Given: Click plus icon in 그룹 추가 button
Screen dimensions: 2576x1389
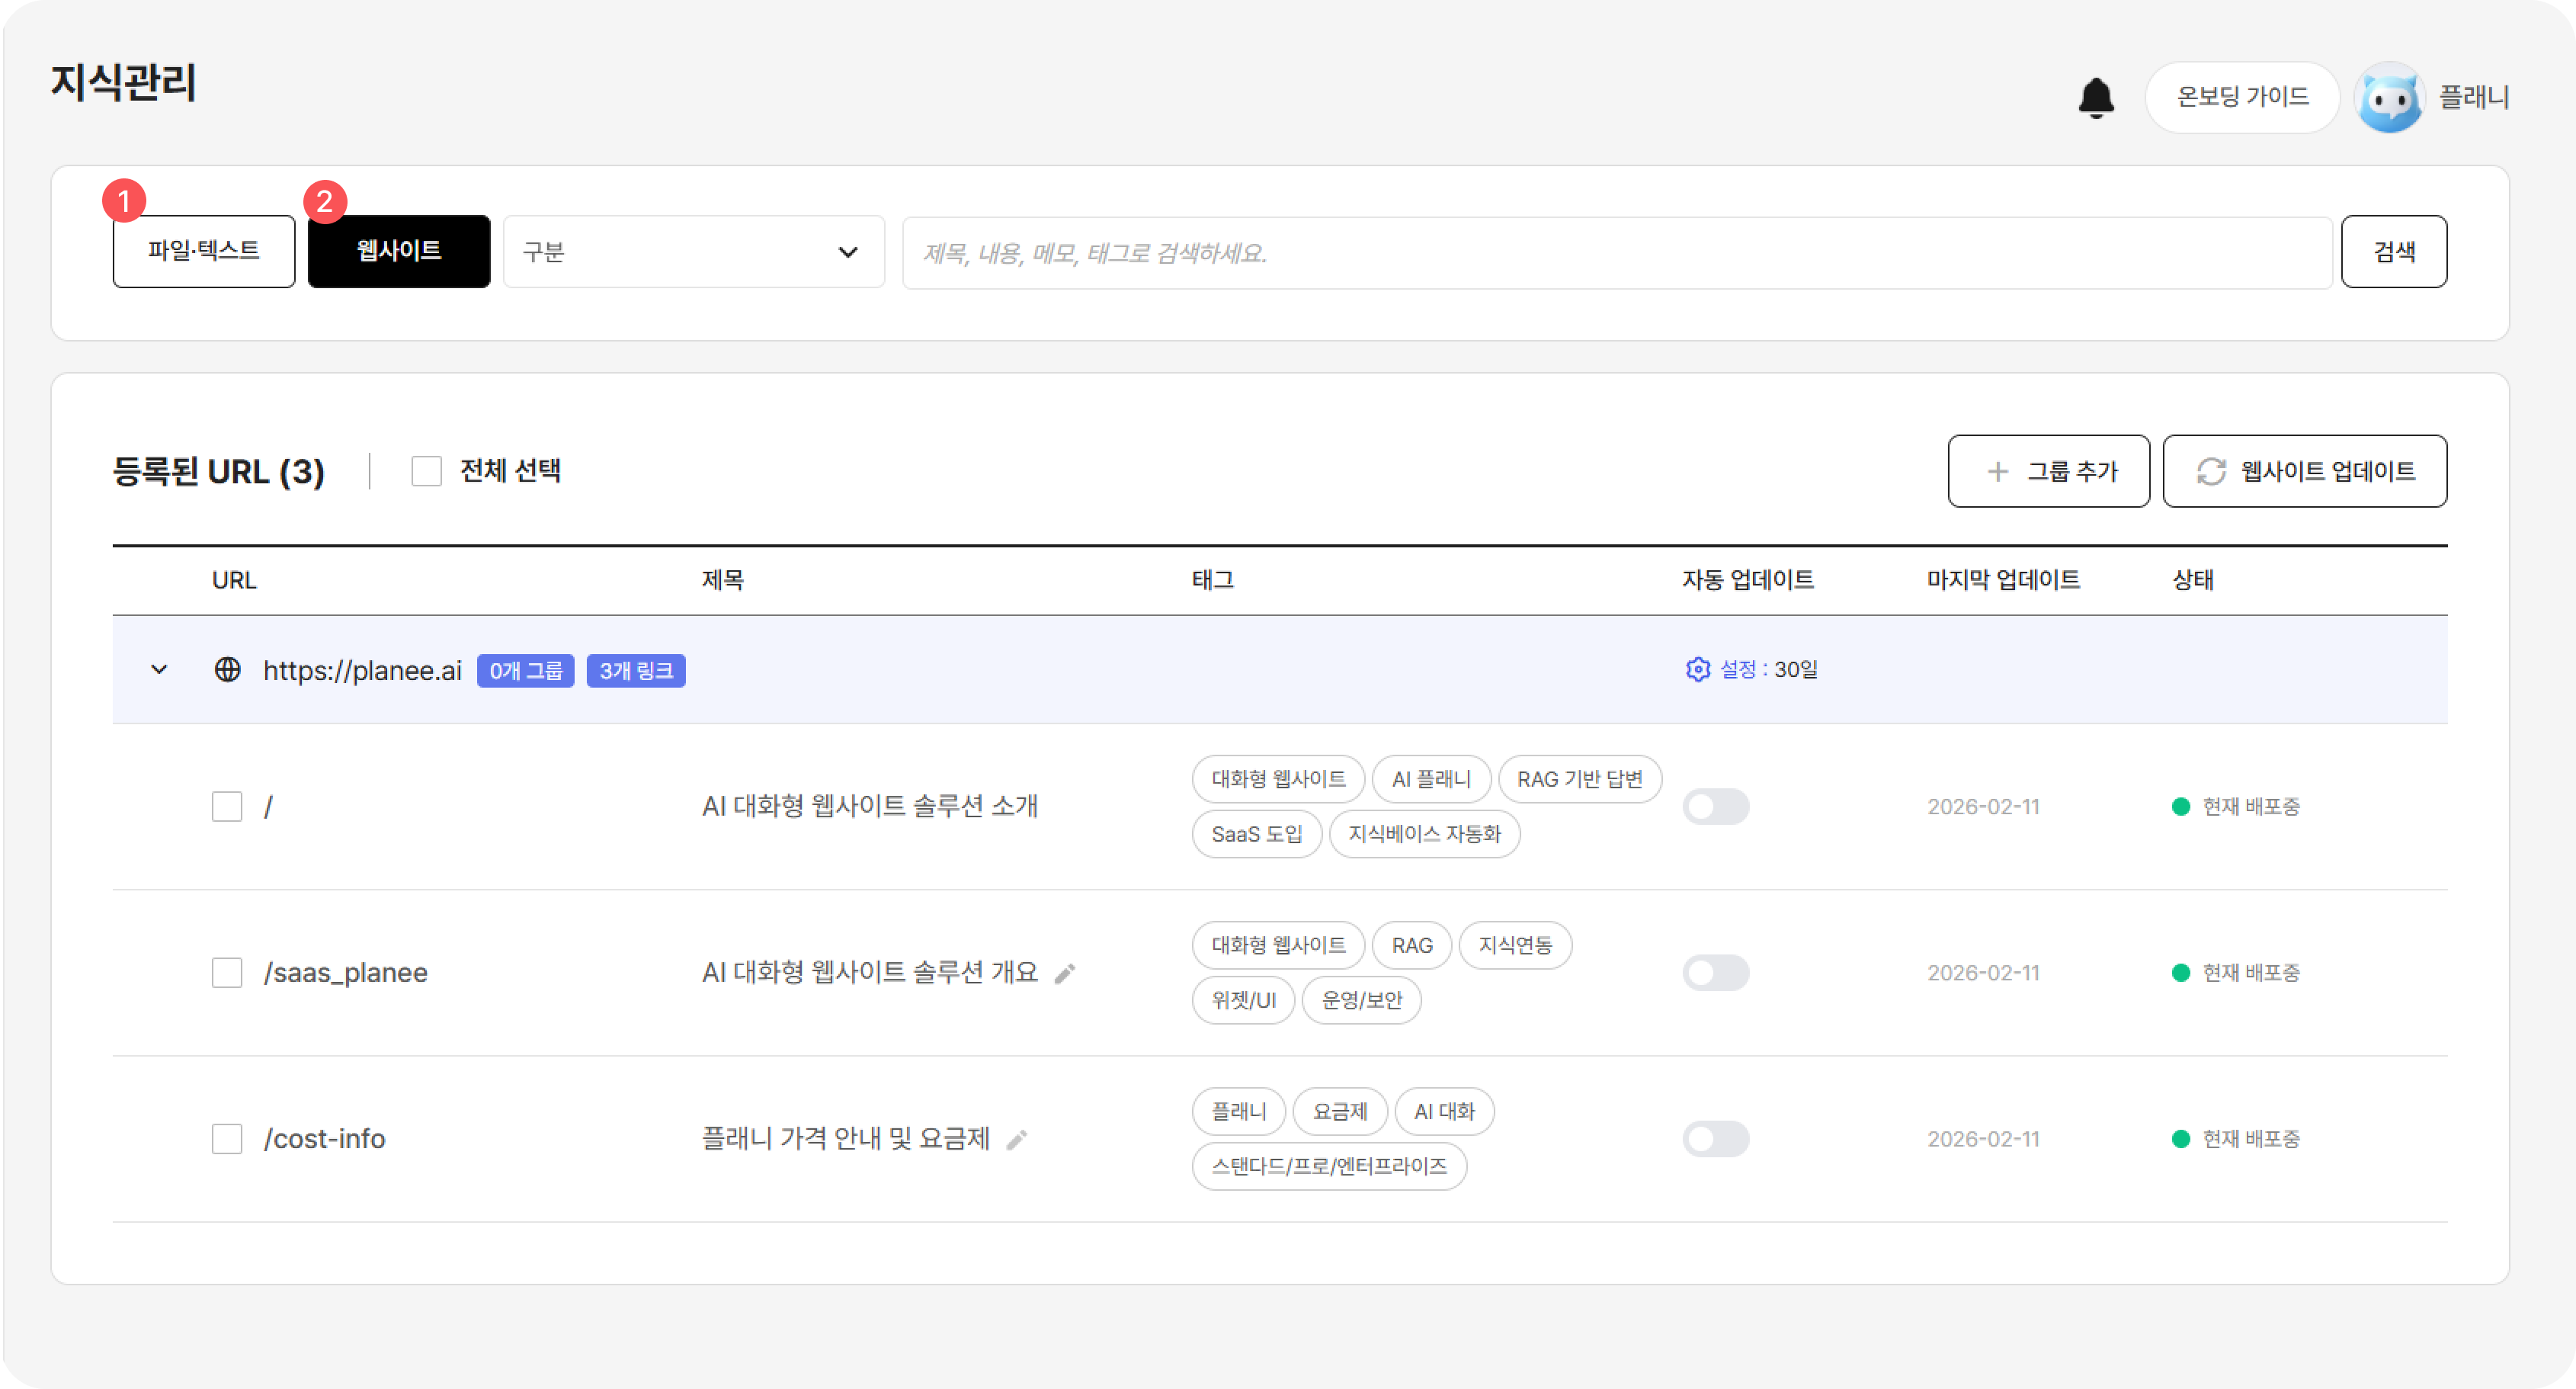Looking at the screenshot, I should pyautogui.click(x=1997, y=471).
